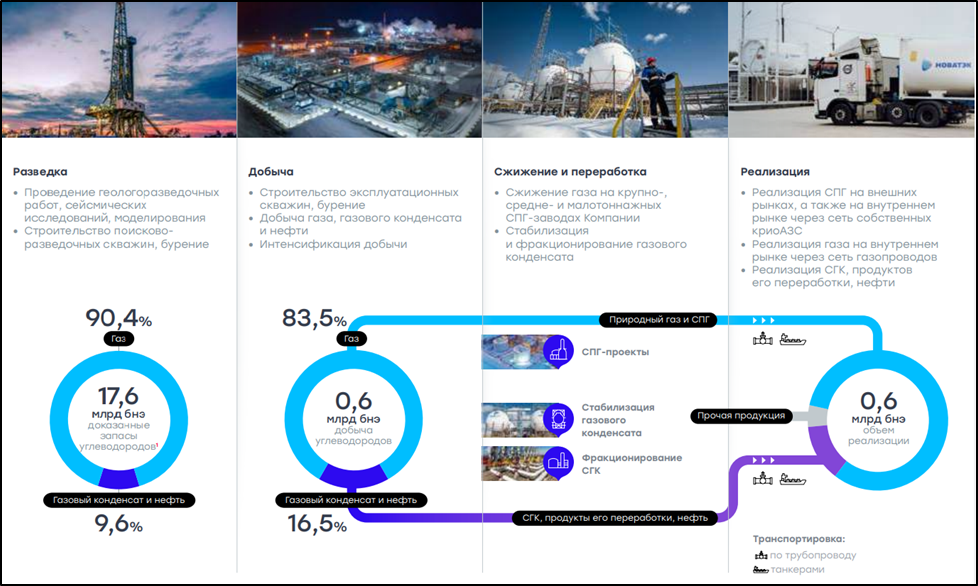The height and width of the screenshot is (586, 978).
Task: Click the triple-arrow marker on the blue flow
Action: 763,320
